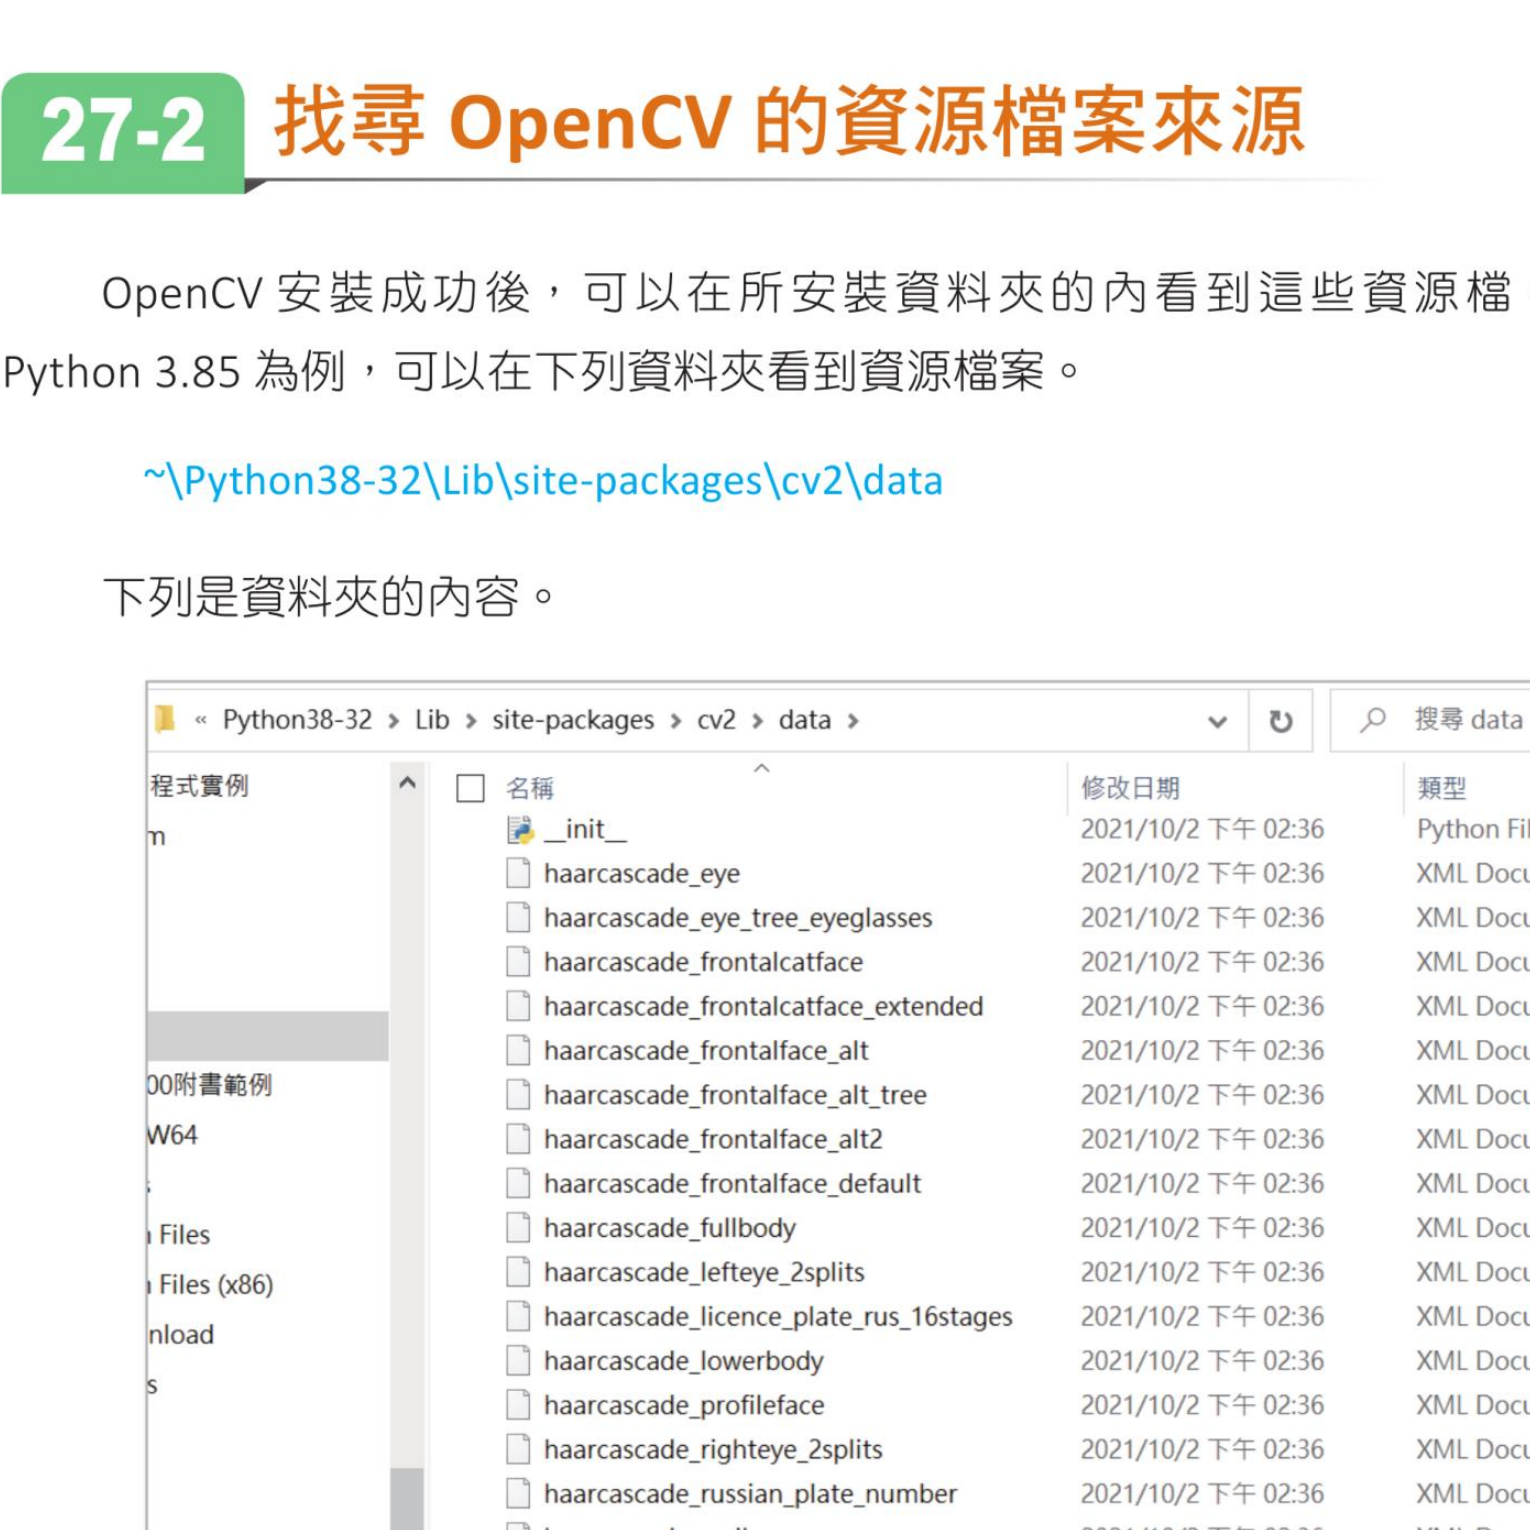This screenshot has height=1530, width=1530.
Task: Open W64 folder in navigation pane
Action: [172, 1135]
